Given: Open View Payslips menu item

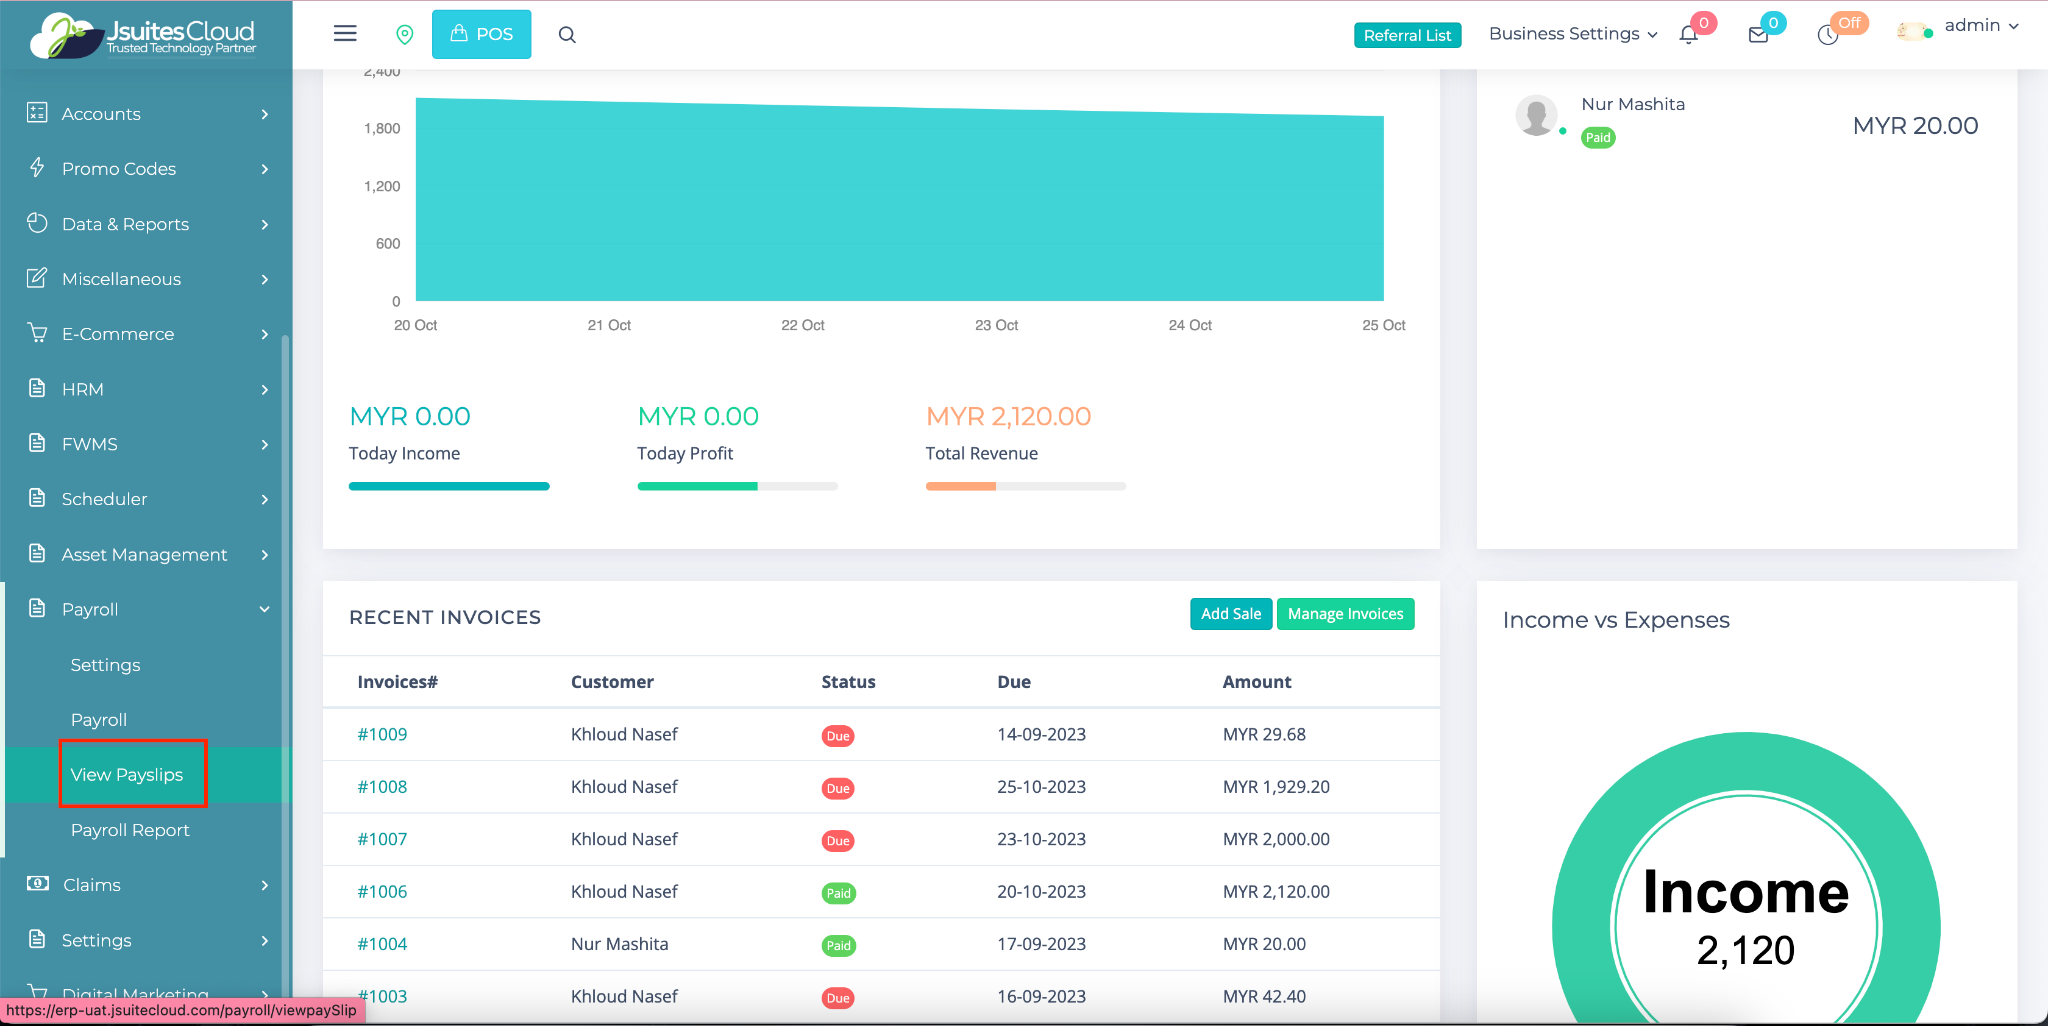Looking at the screenshot, I should click(x=127, y=775).
